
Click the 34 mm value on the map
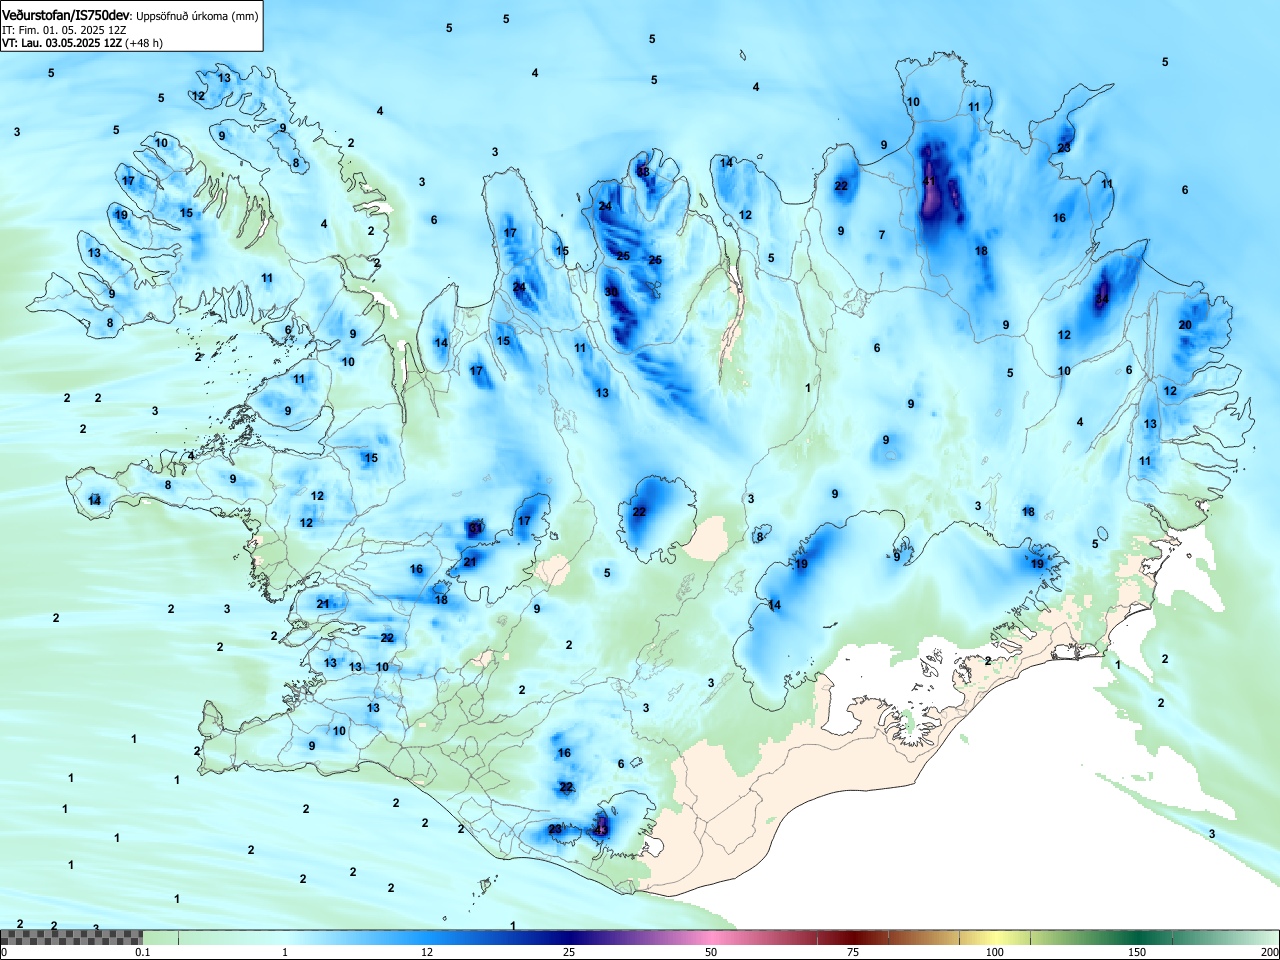pos(1102,299)
